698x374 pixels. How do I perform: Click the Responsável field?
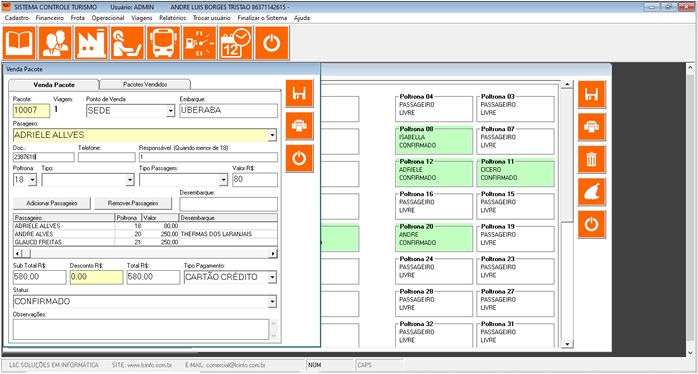tap(208, 157)
